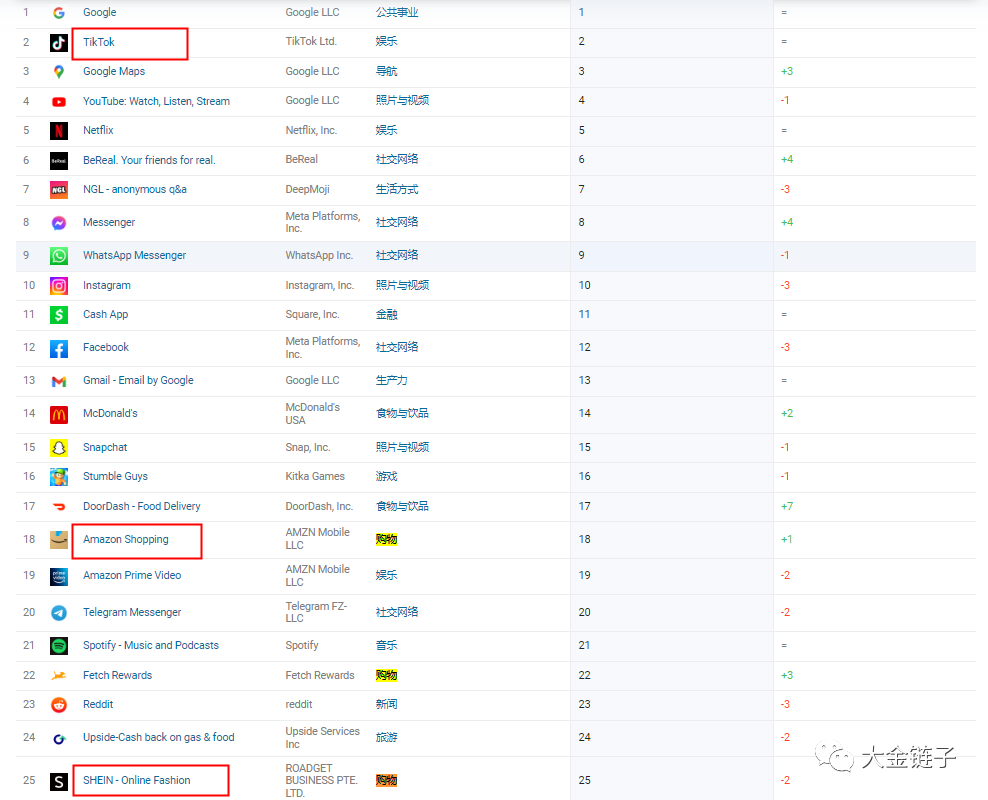This screenshot has height=800, width=988.
Task: Open the Amazon Prime Video link
Action: pyautogui.click(x=132, y=575)
